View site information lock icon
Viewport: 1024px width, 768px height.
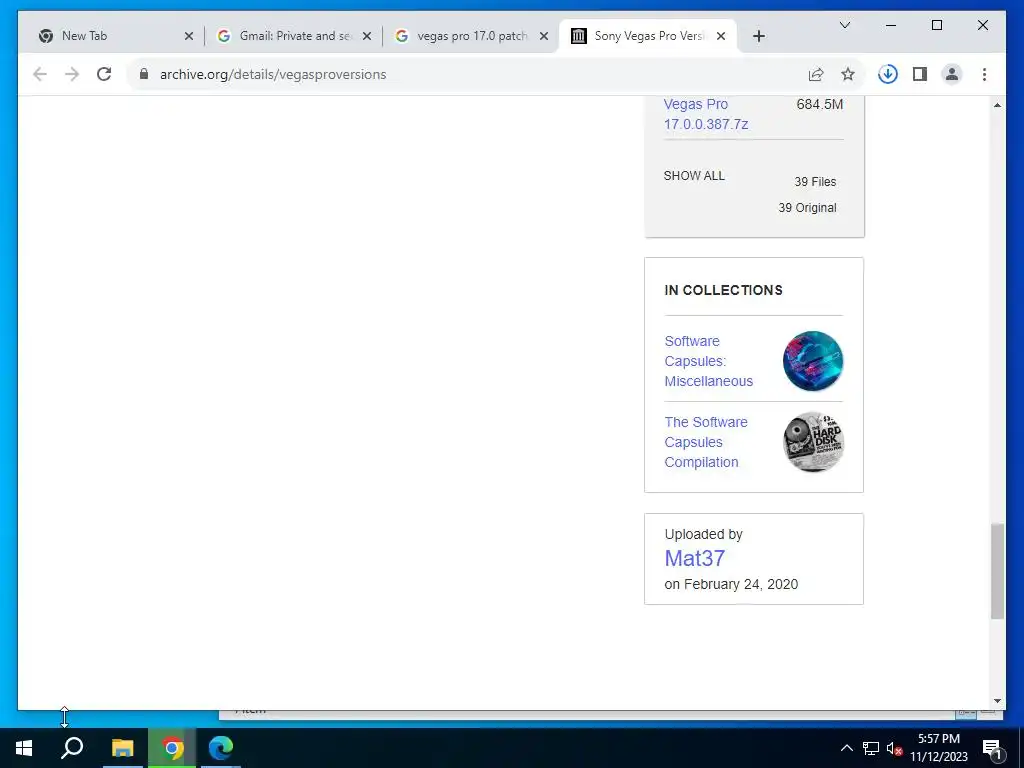(x=144, y=74)
